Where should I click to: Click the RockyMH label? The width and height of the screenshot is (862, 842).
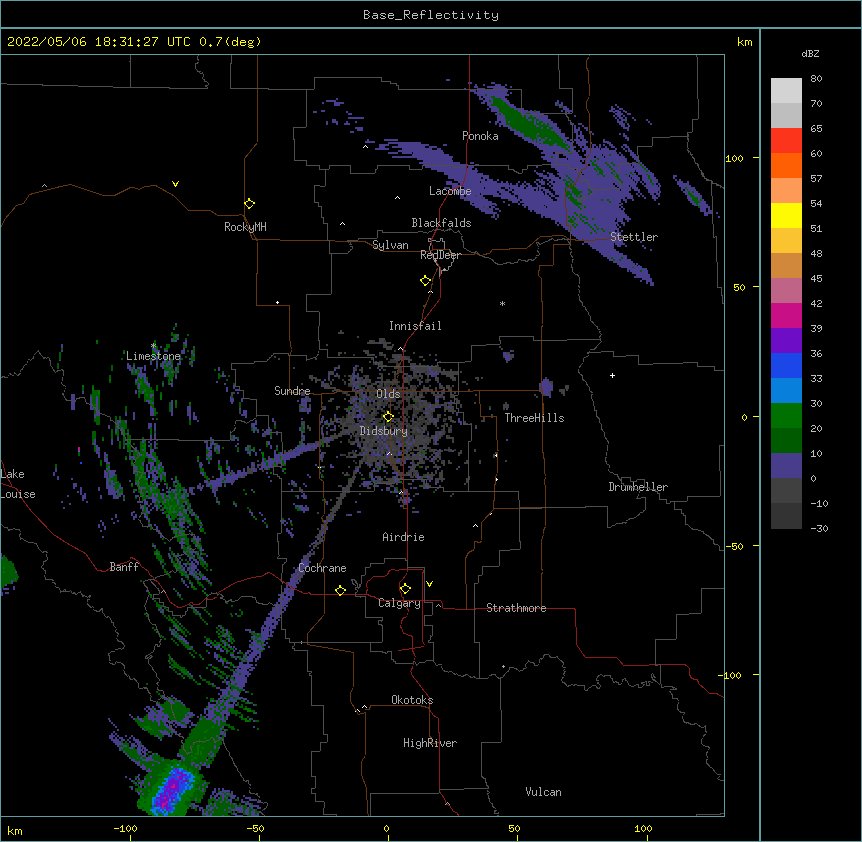click(245, 227)
